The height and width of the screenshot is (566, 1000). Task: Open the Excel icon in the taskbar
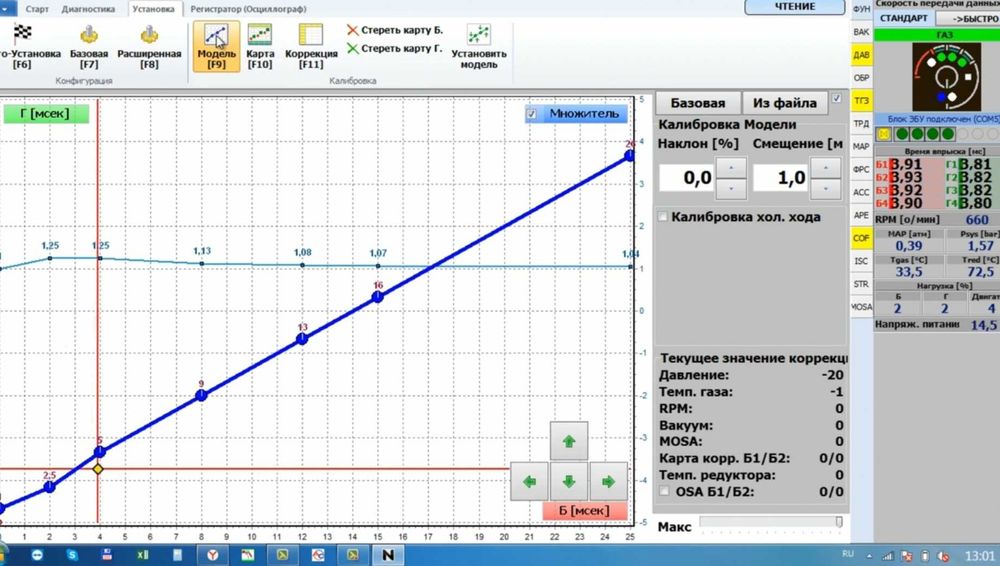coord(142,555)
